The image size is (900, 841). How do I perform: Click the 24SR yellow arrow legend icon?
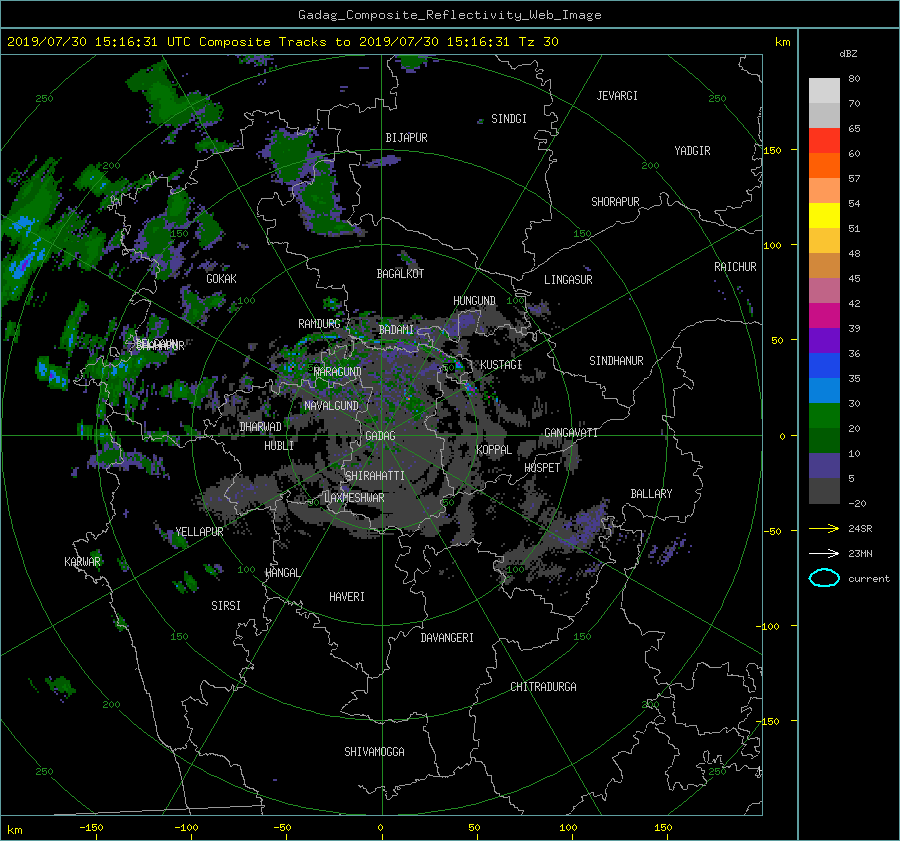click(x=824, y=528)
